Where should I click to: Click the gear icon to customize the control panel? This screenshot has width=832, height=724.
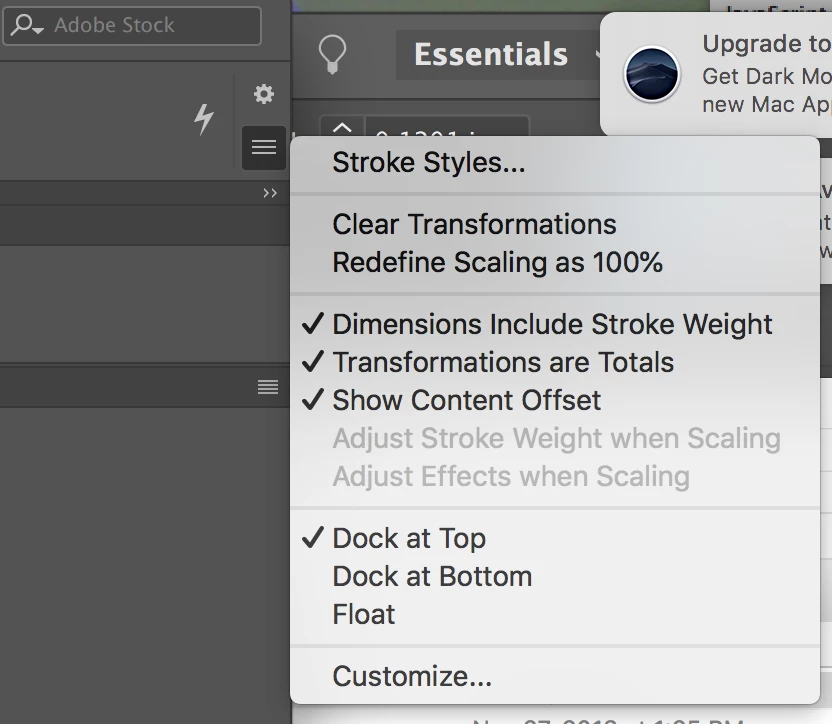tap(264, 94)
